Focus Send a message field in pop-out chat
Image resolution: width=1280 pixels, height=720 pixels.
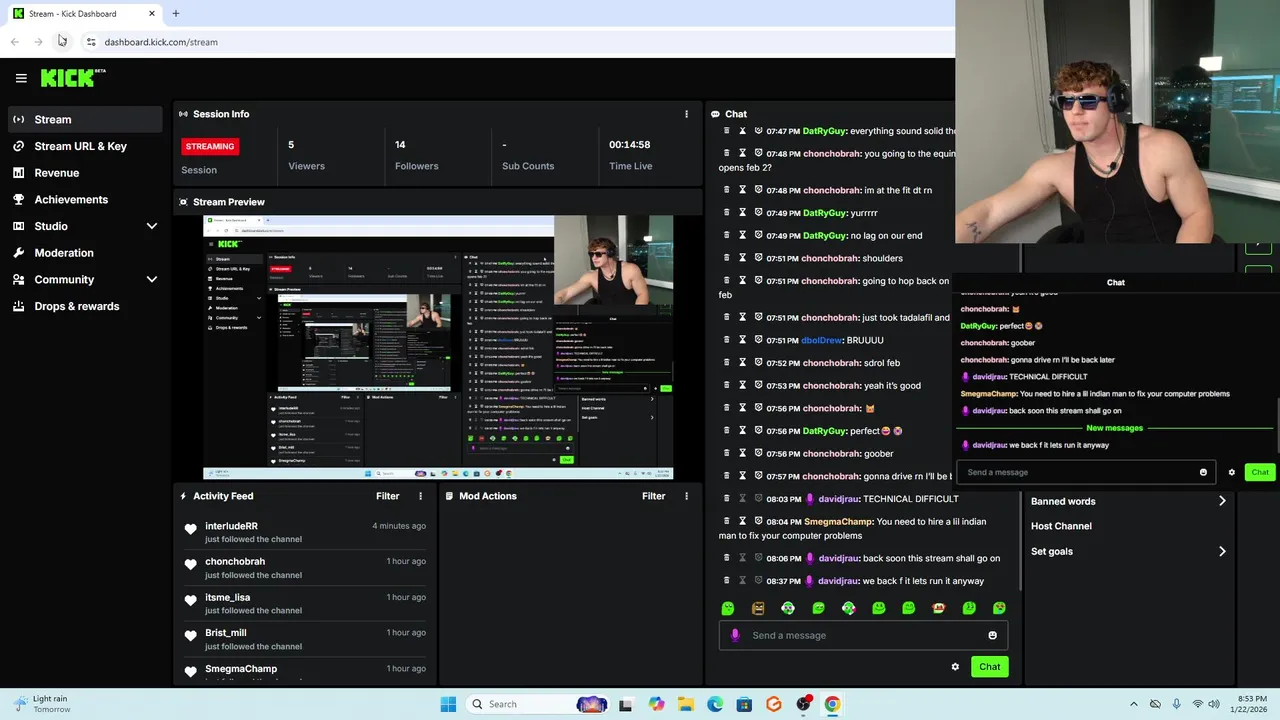[x=1085, y=472]
